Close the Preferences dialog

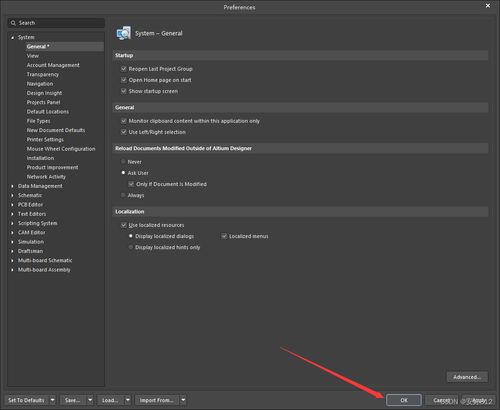488,6
